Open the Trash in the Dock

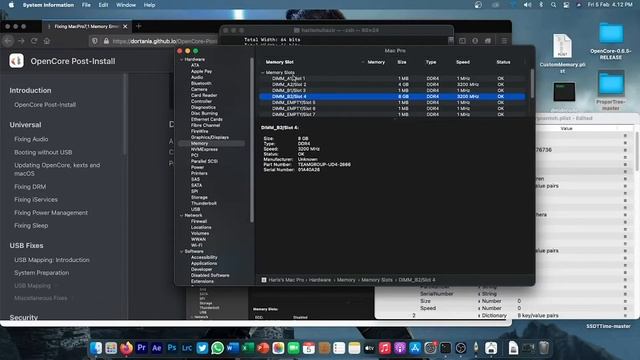544,348
